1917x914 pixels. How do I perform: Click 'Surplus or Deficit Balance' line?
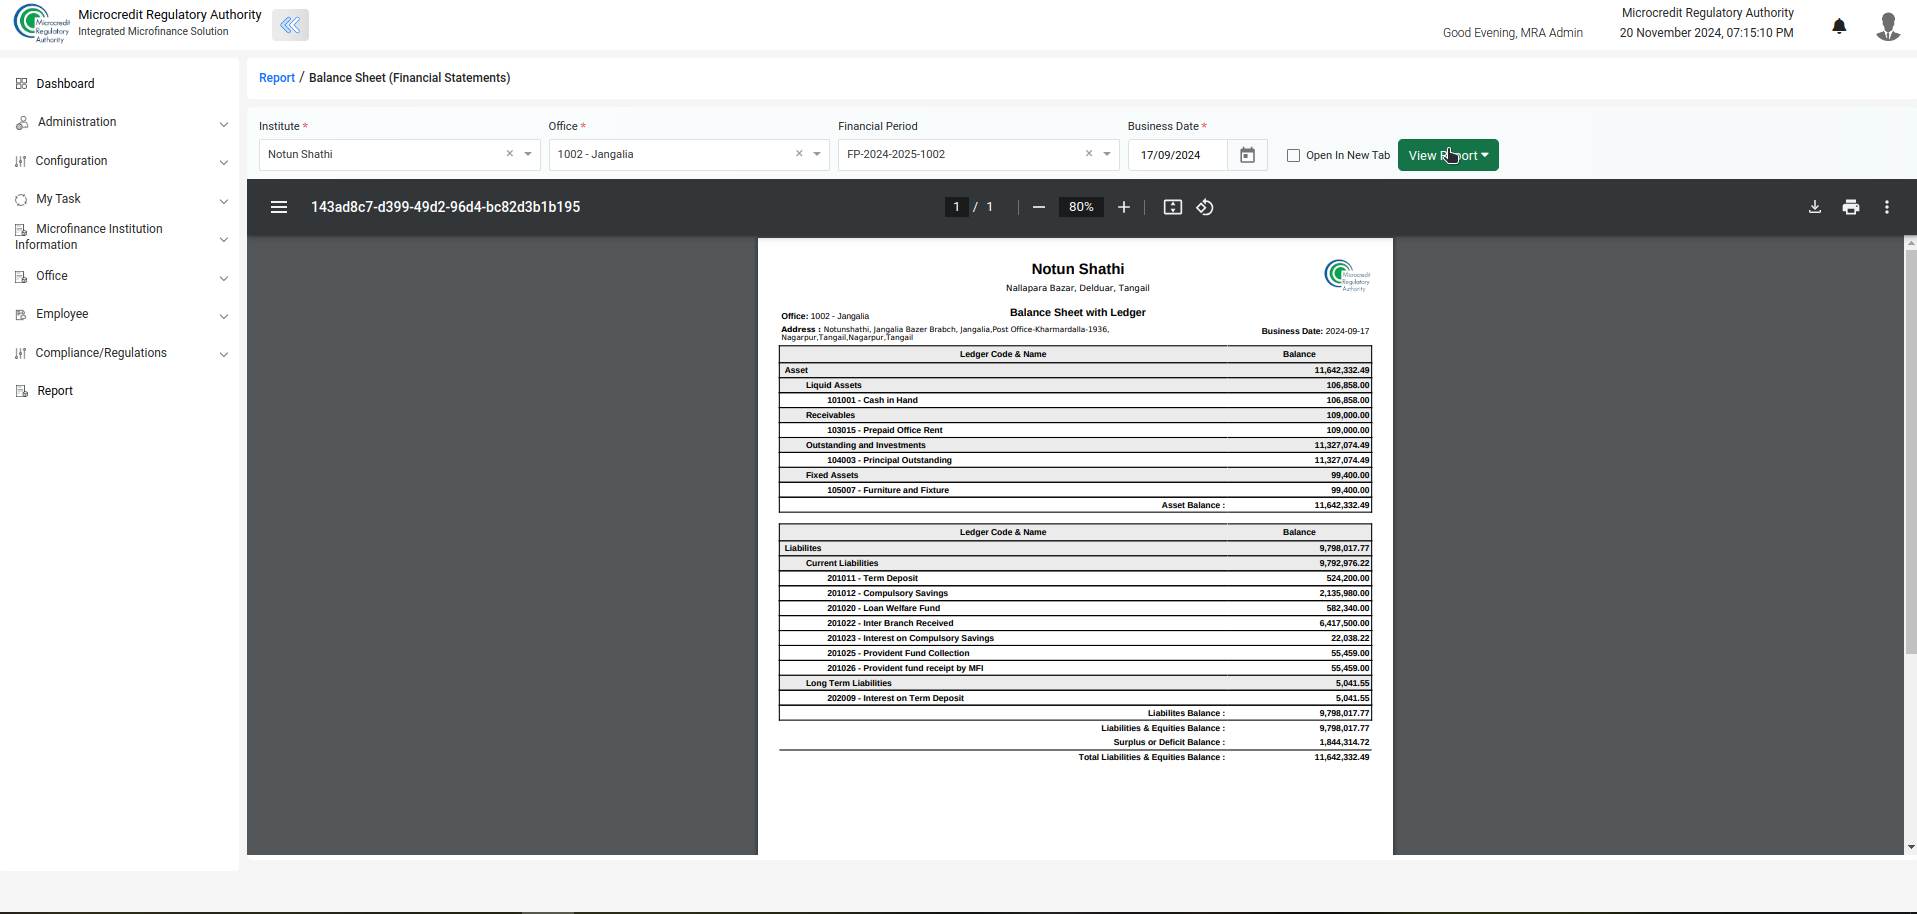1075,742
